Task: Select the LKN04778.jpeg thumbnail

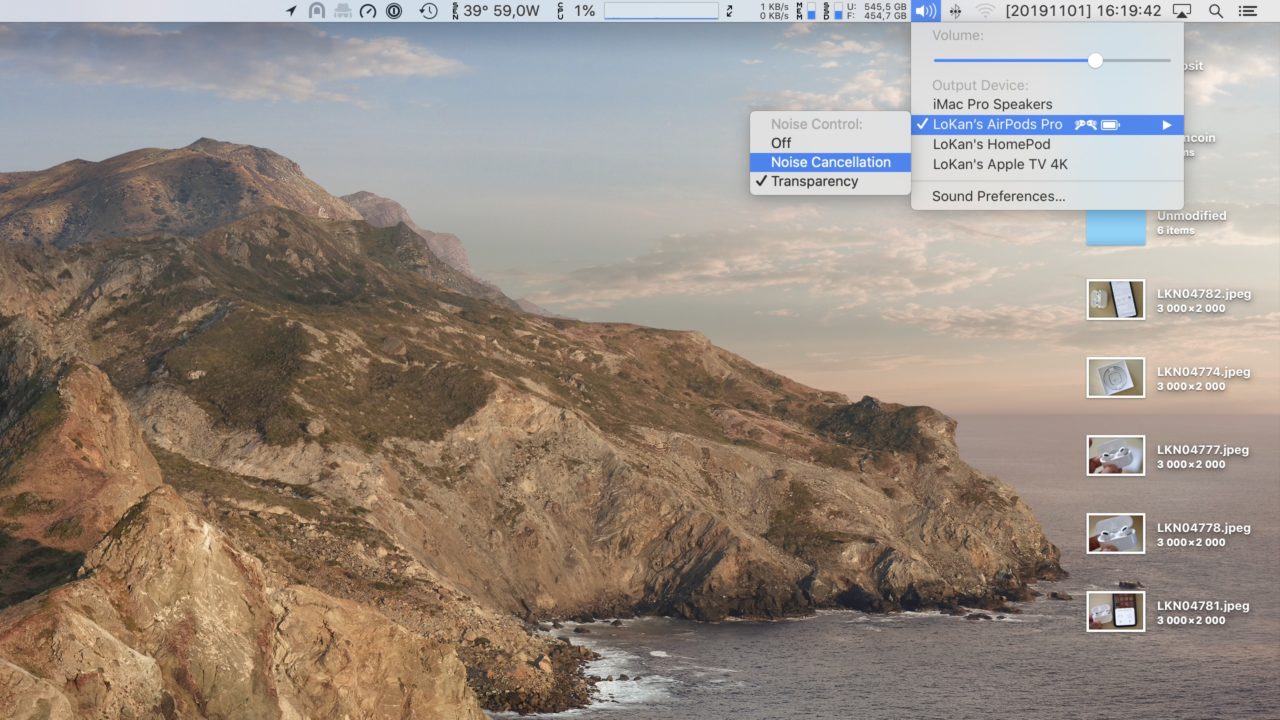Action: (1116, 533)
